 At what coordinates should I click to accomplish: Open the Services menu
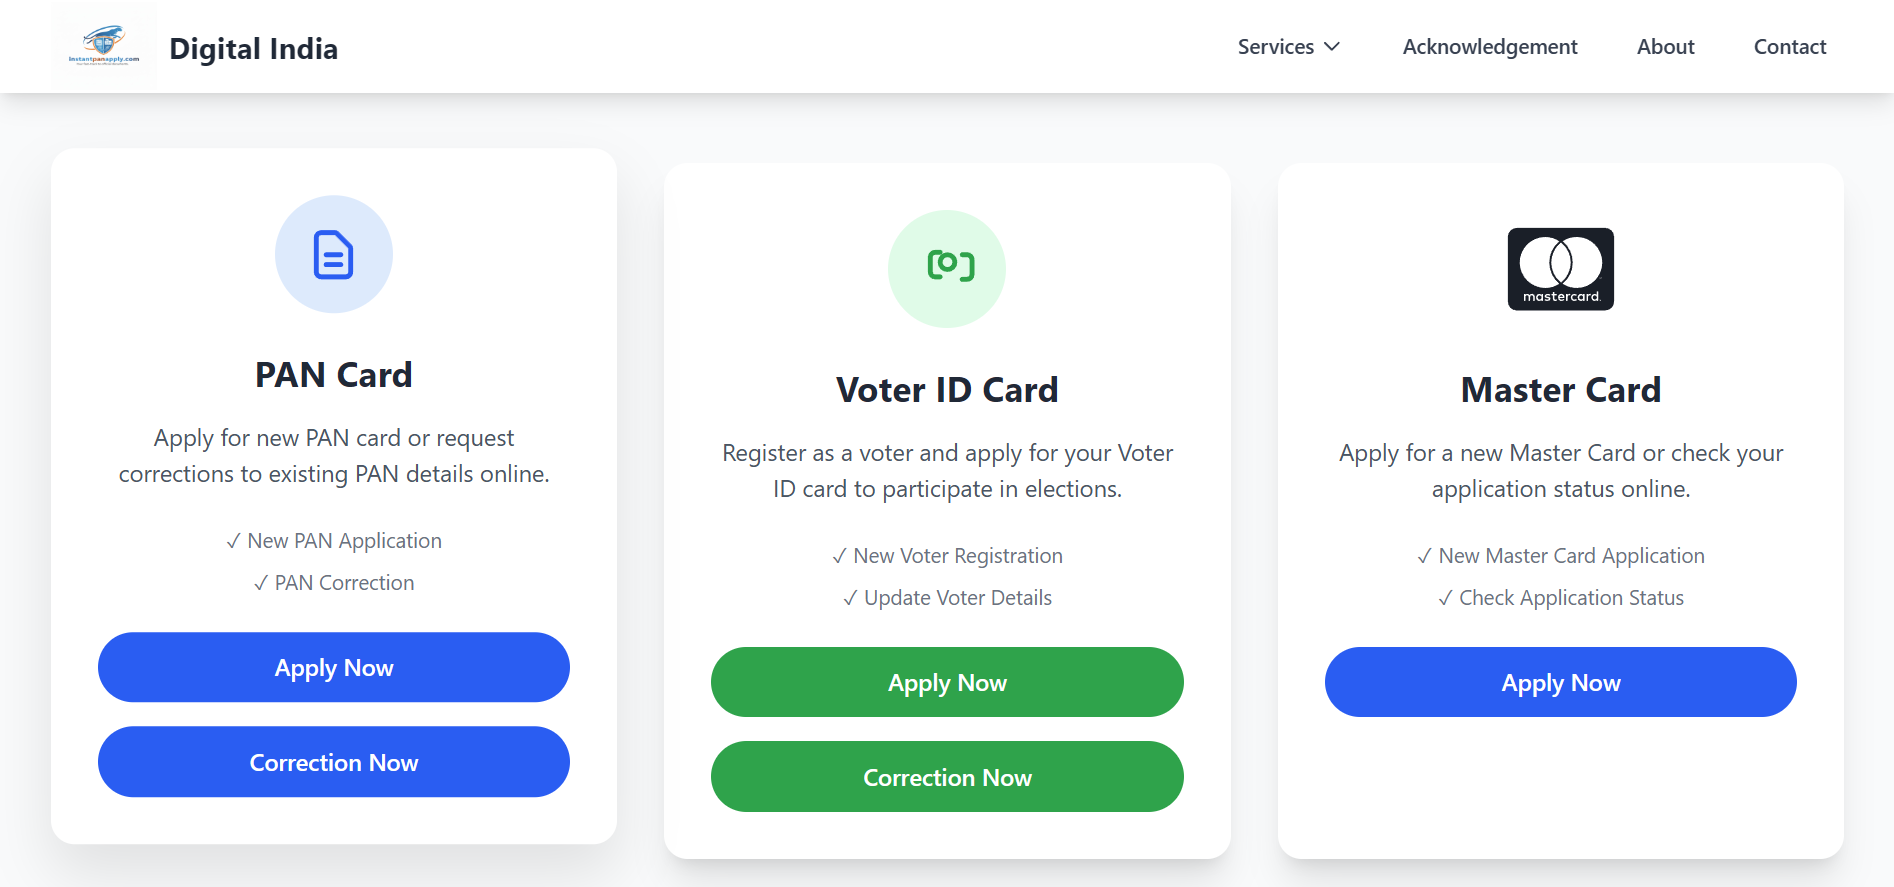(x=1276, y=47)
